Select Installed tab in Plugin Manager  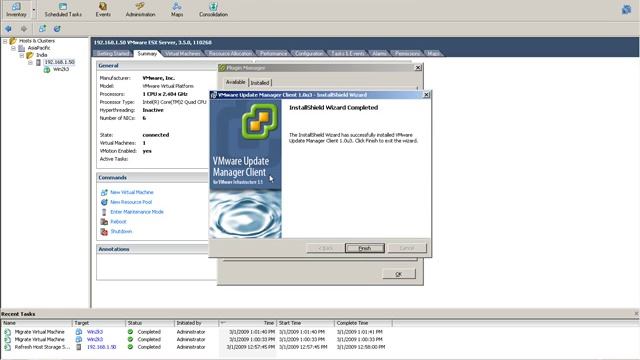pos(260,82)
